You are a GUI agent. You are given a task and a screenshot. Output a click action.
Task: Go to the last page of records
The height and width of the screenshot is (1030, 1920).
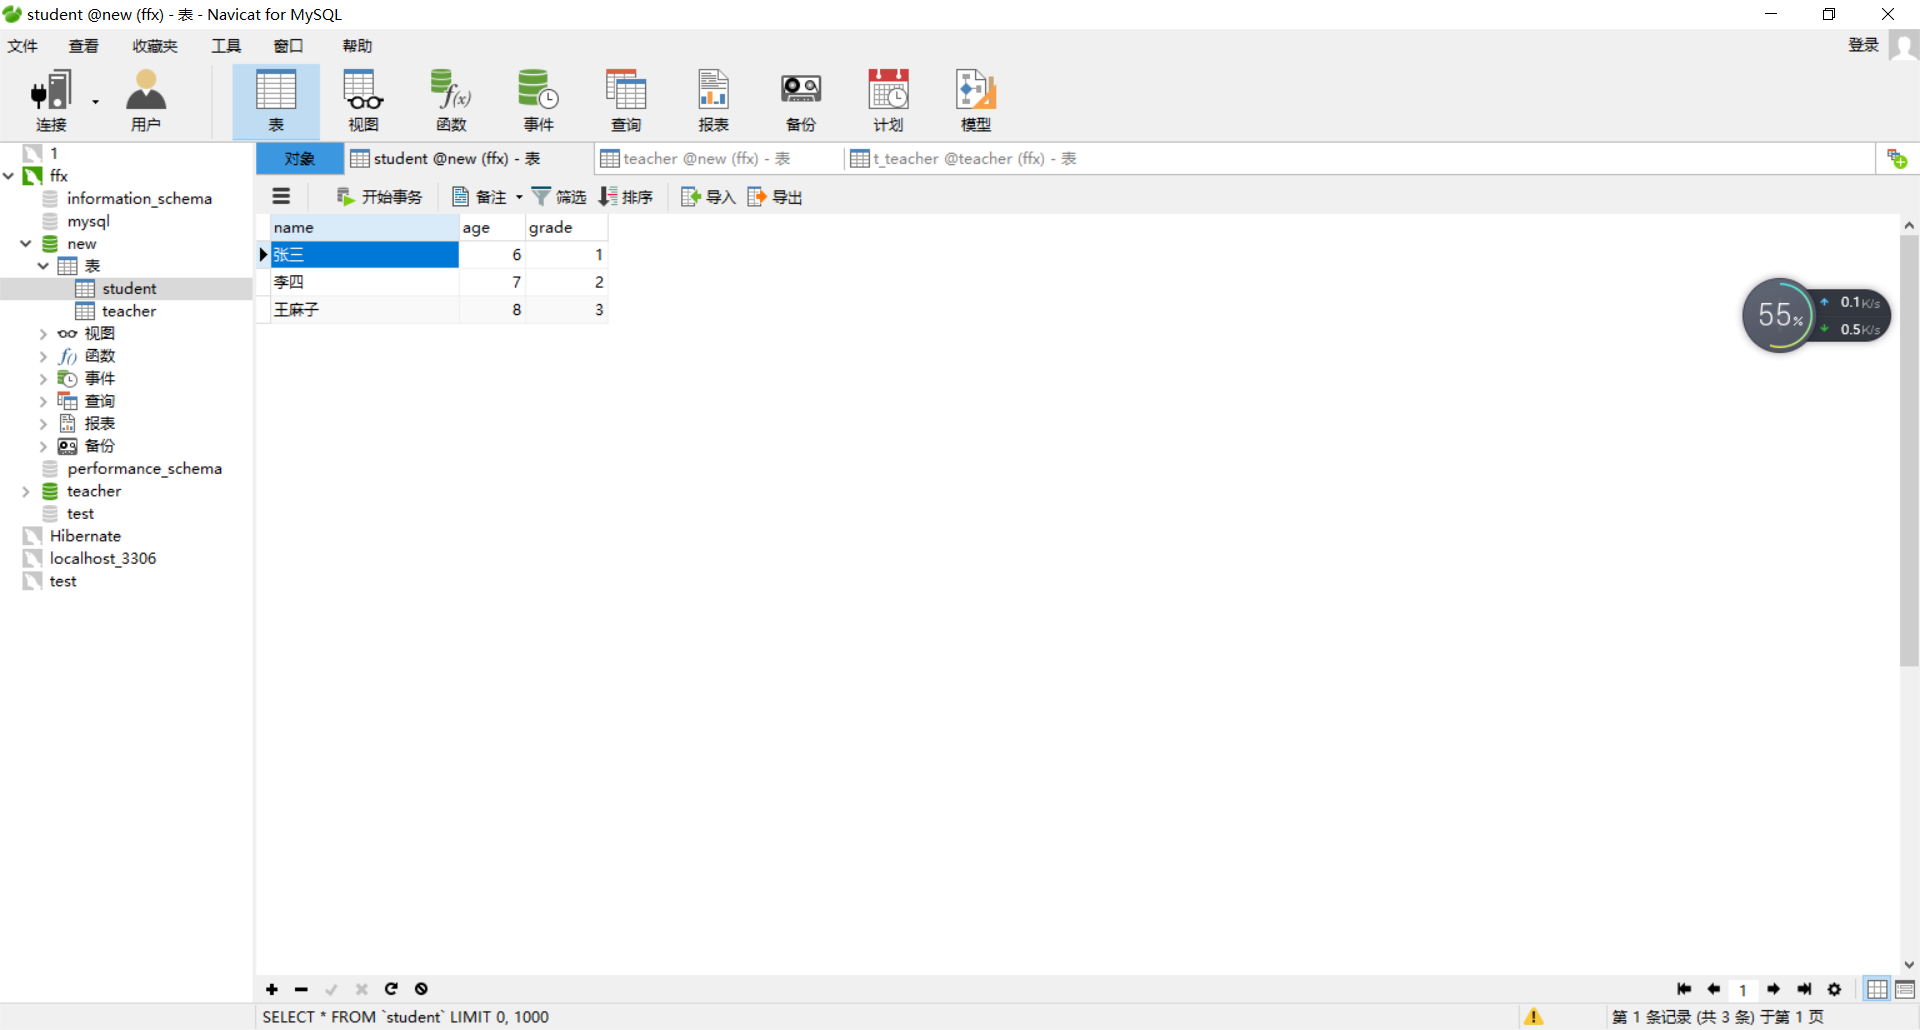(x=1804, y=989)
